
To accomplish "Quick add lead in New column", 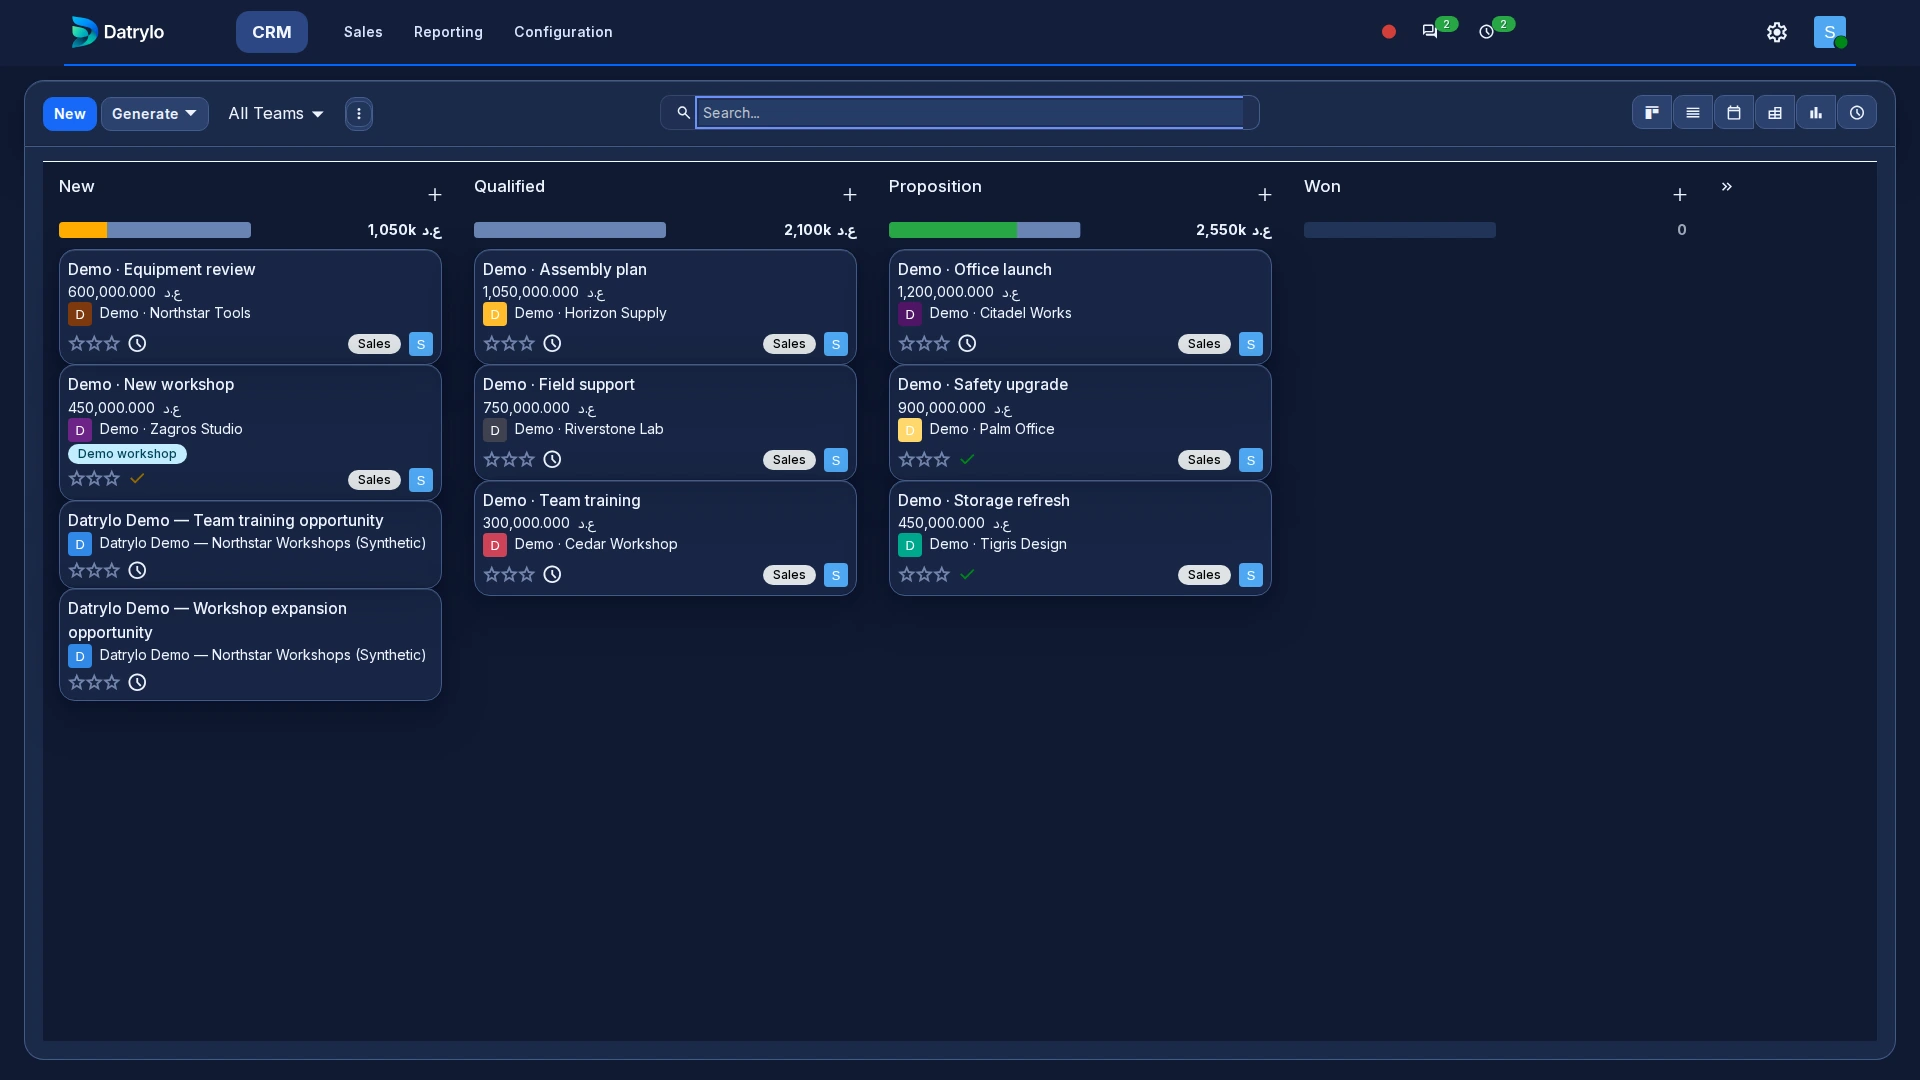I will click(x=435, y=195).
